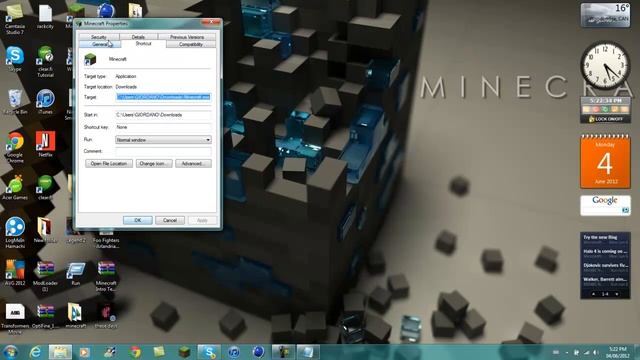
Task: Go to previous page in headlines gadget
Action: point(593,294)
